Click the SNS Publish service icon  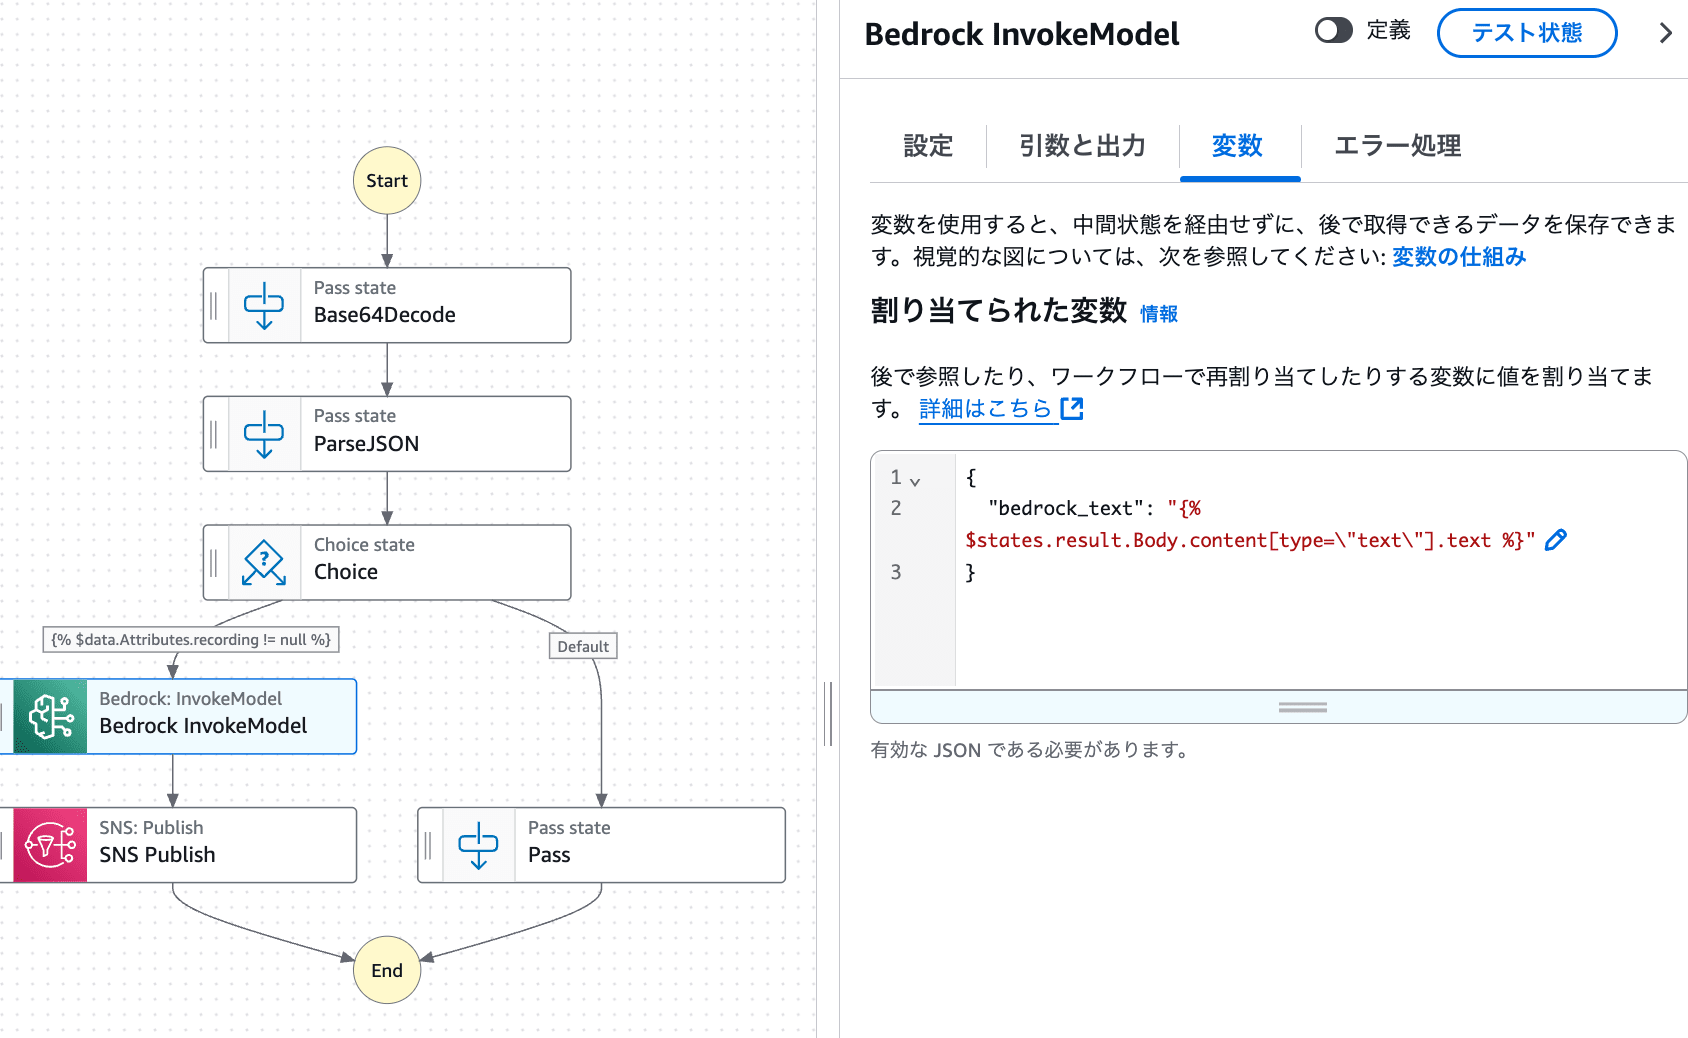coord(50,846)
